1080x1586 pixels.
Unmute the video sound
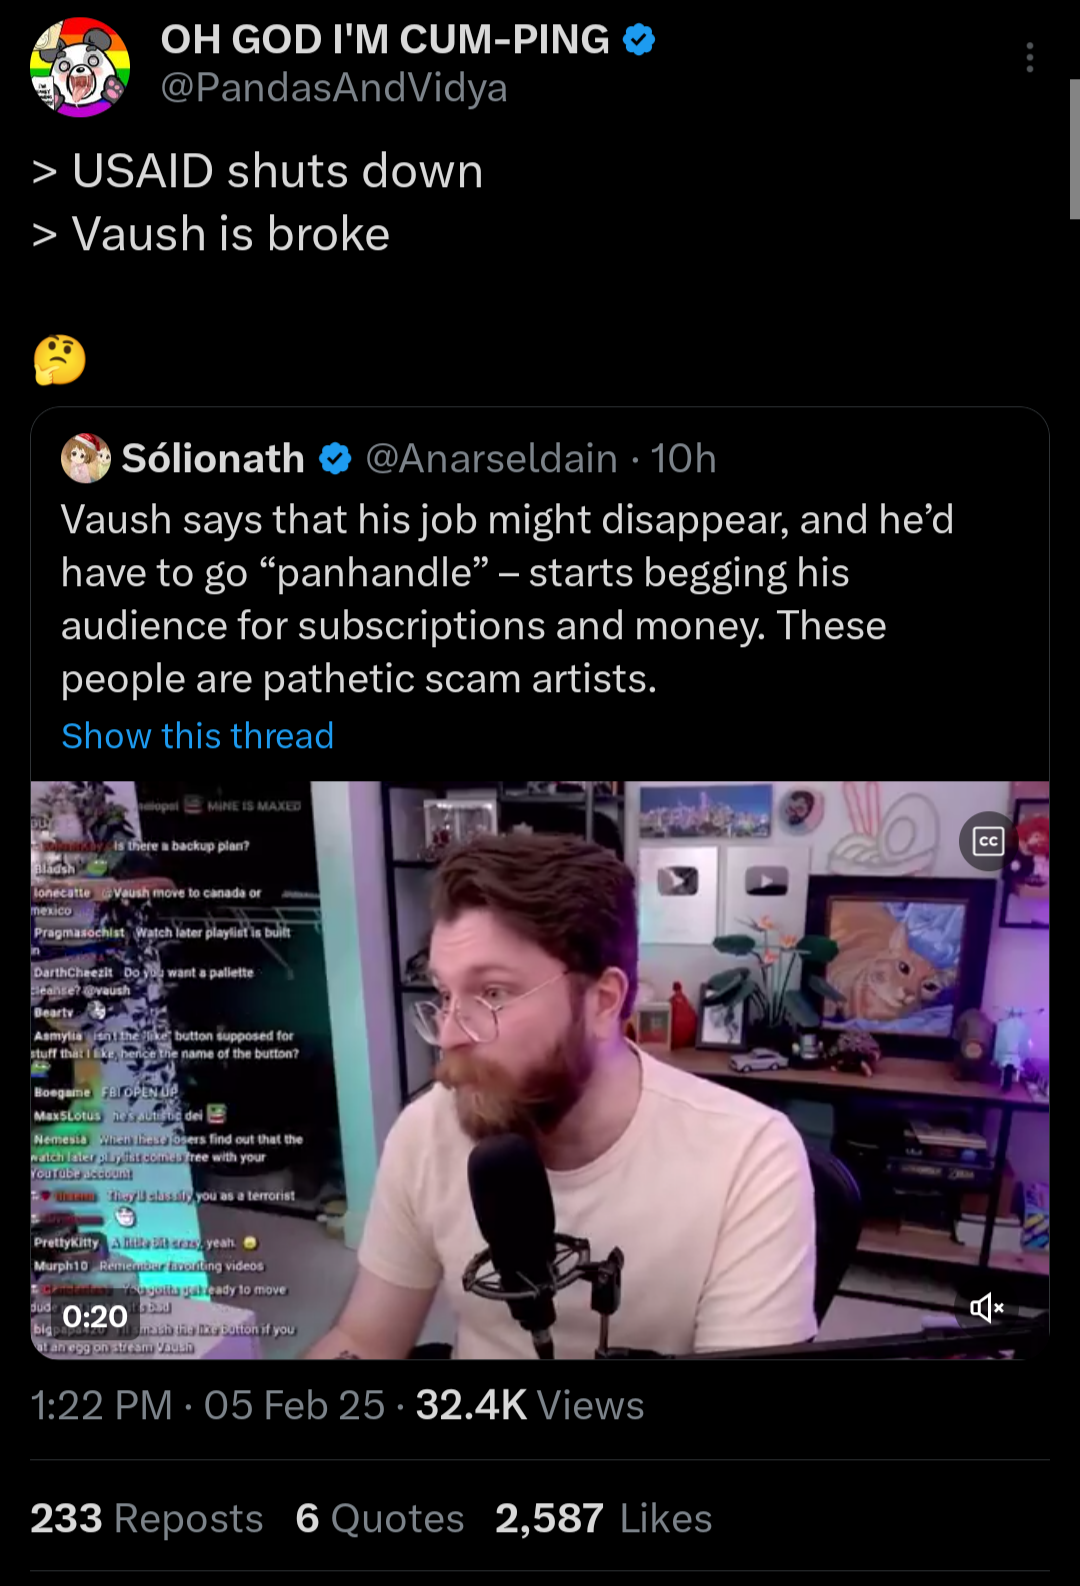986,1307
